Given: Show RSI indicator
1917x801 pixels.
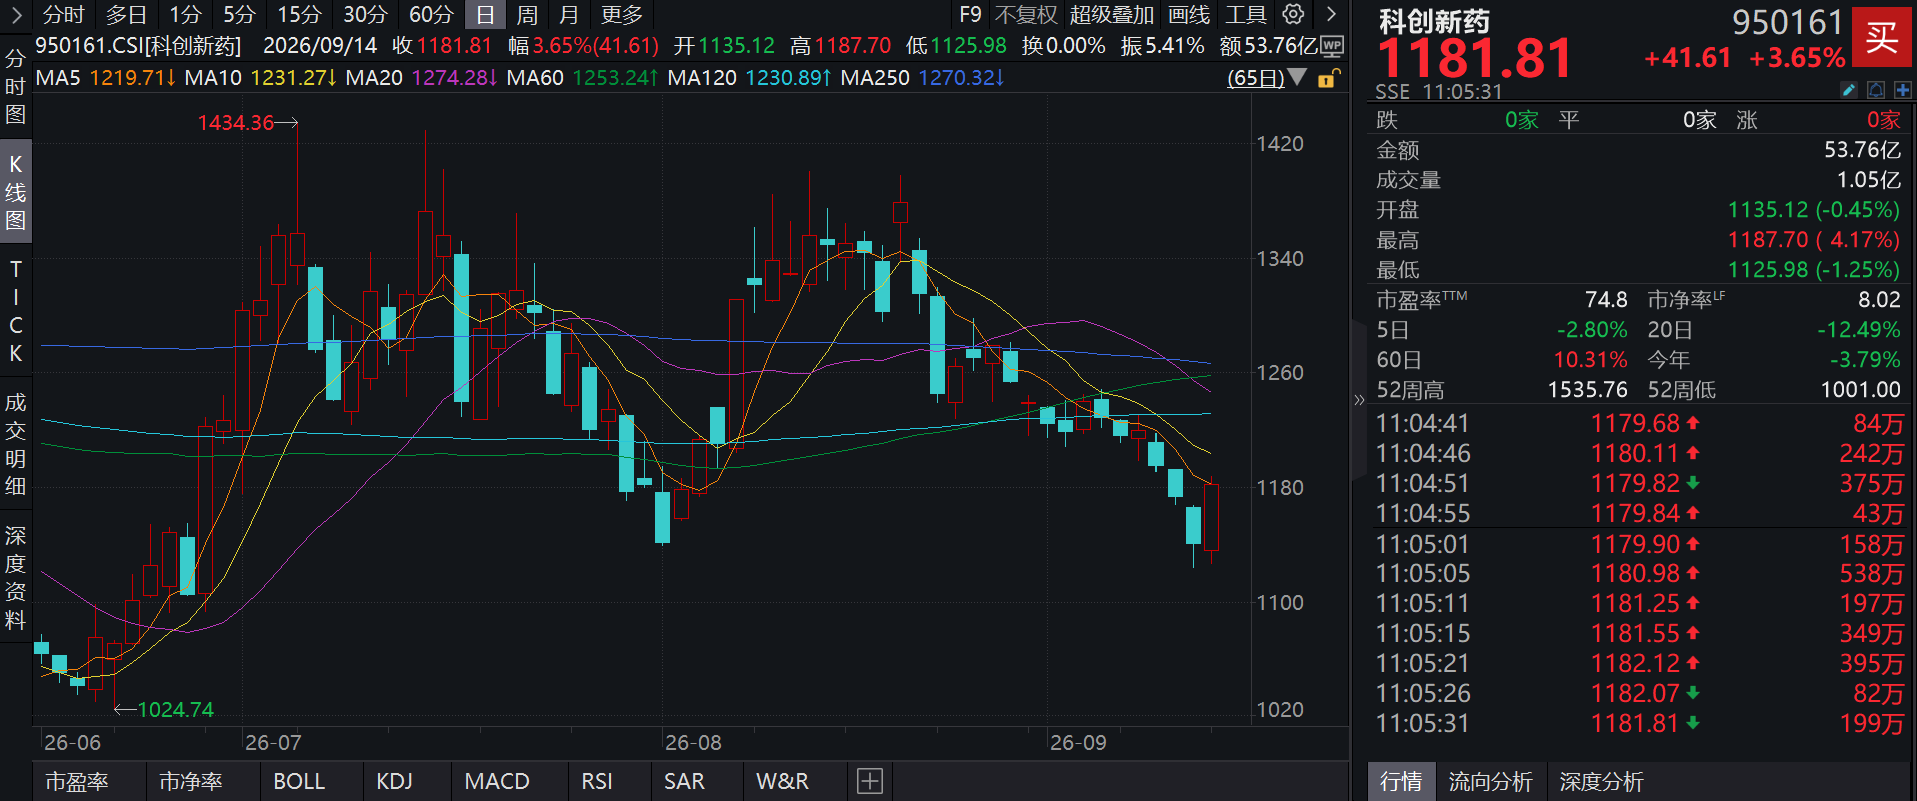Looking at the screenshot, I should [x=597, y=781].
